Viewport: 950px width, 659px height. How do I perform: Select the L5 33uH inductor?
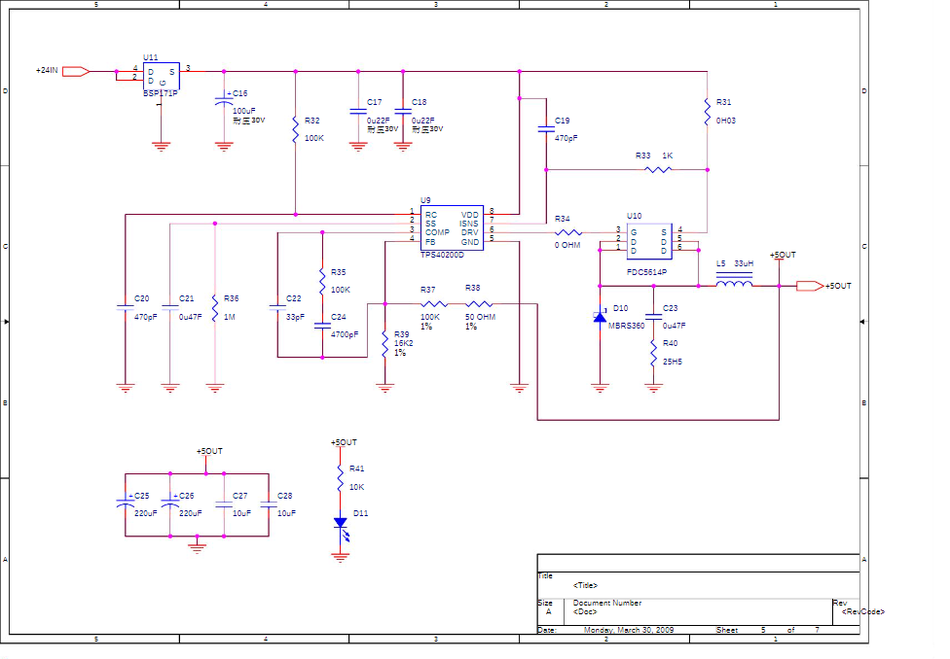(x=733, y=284)
